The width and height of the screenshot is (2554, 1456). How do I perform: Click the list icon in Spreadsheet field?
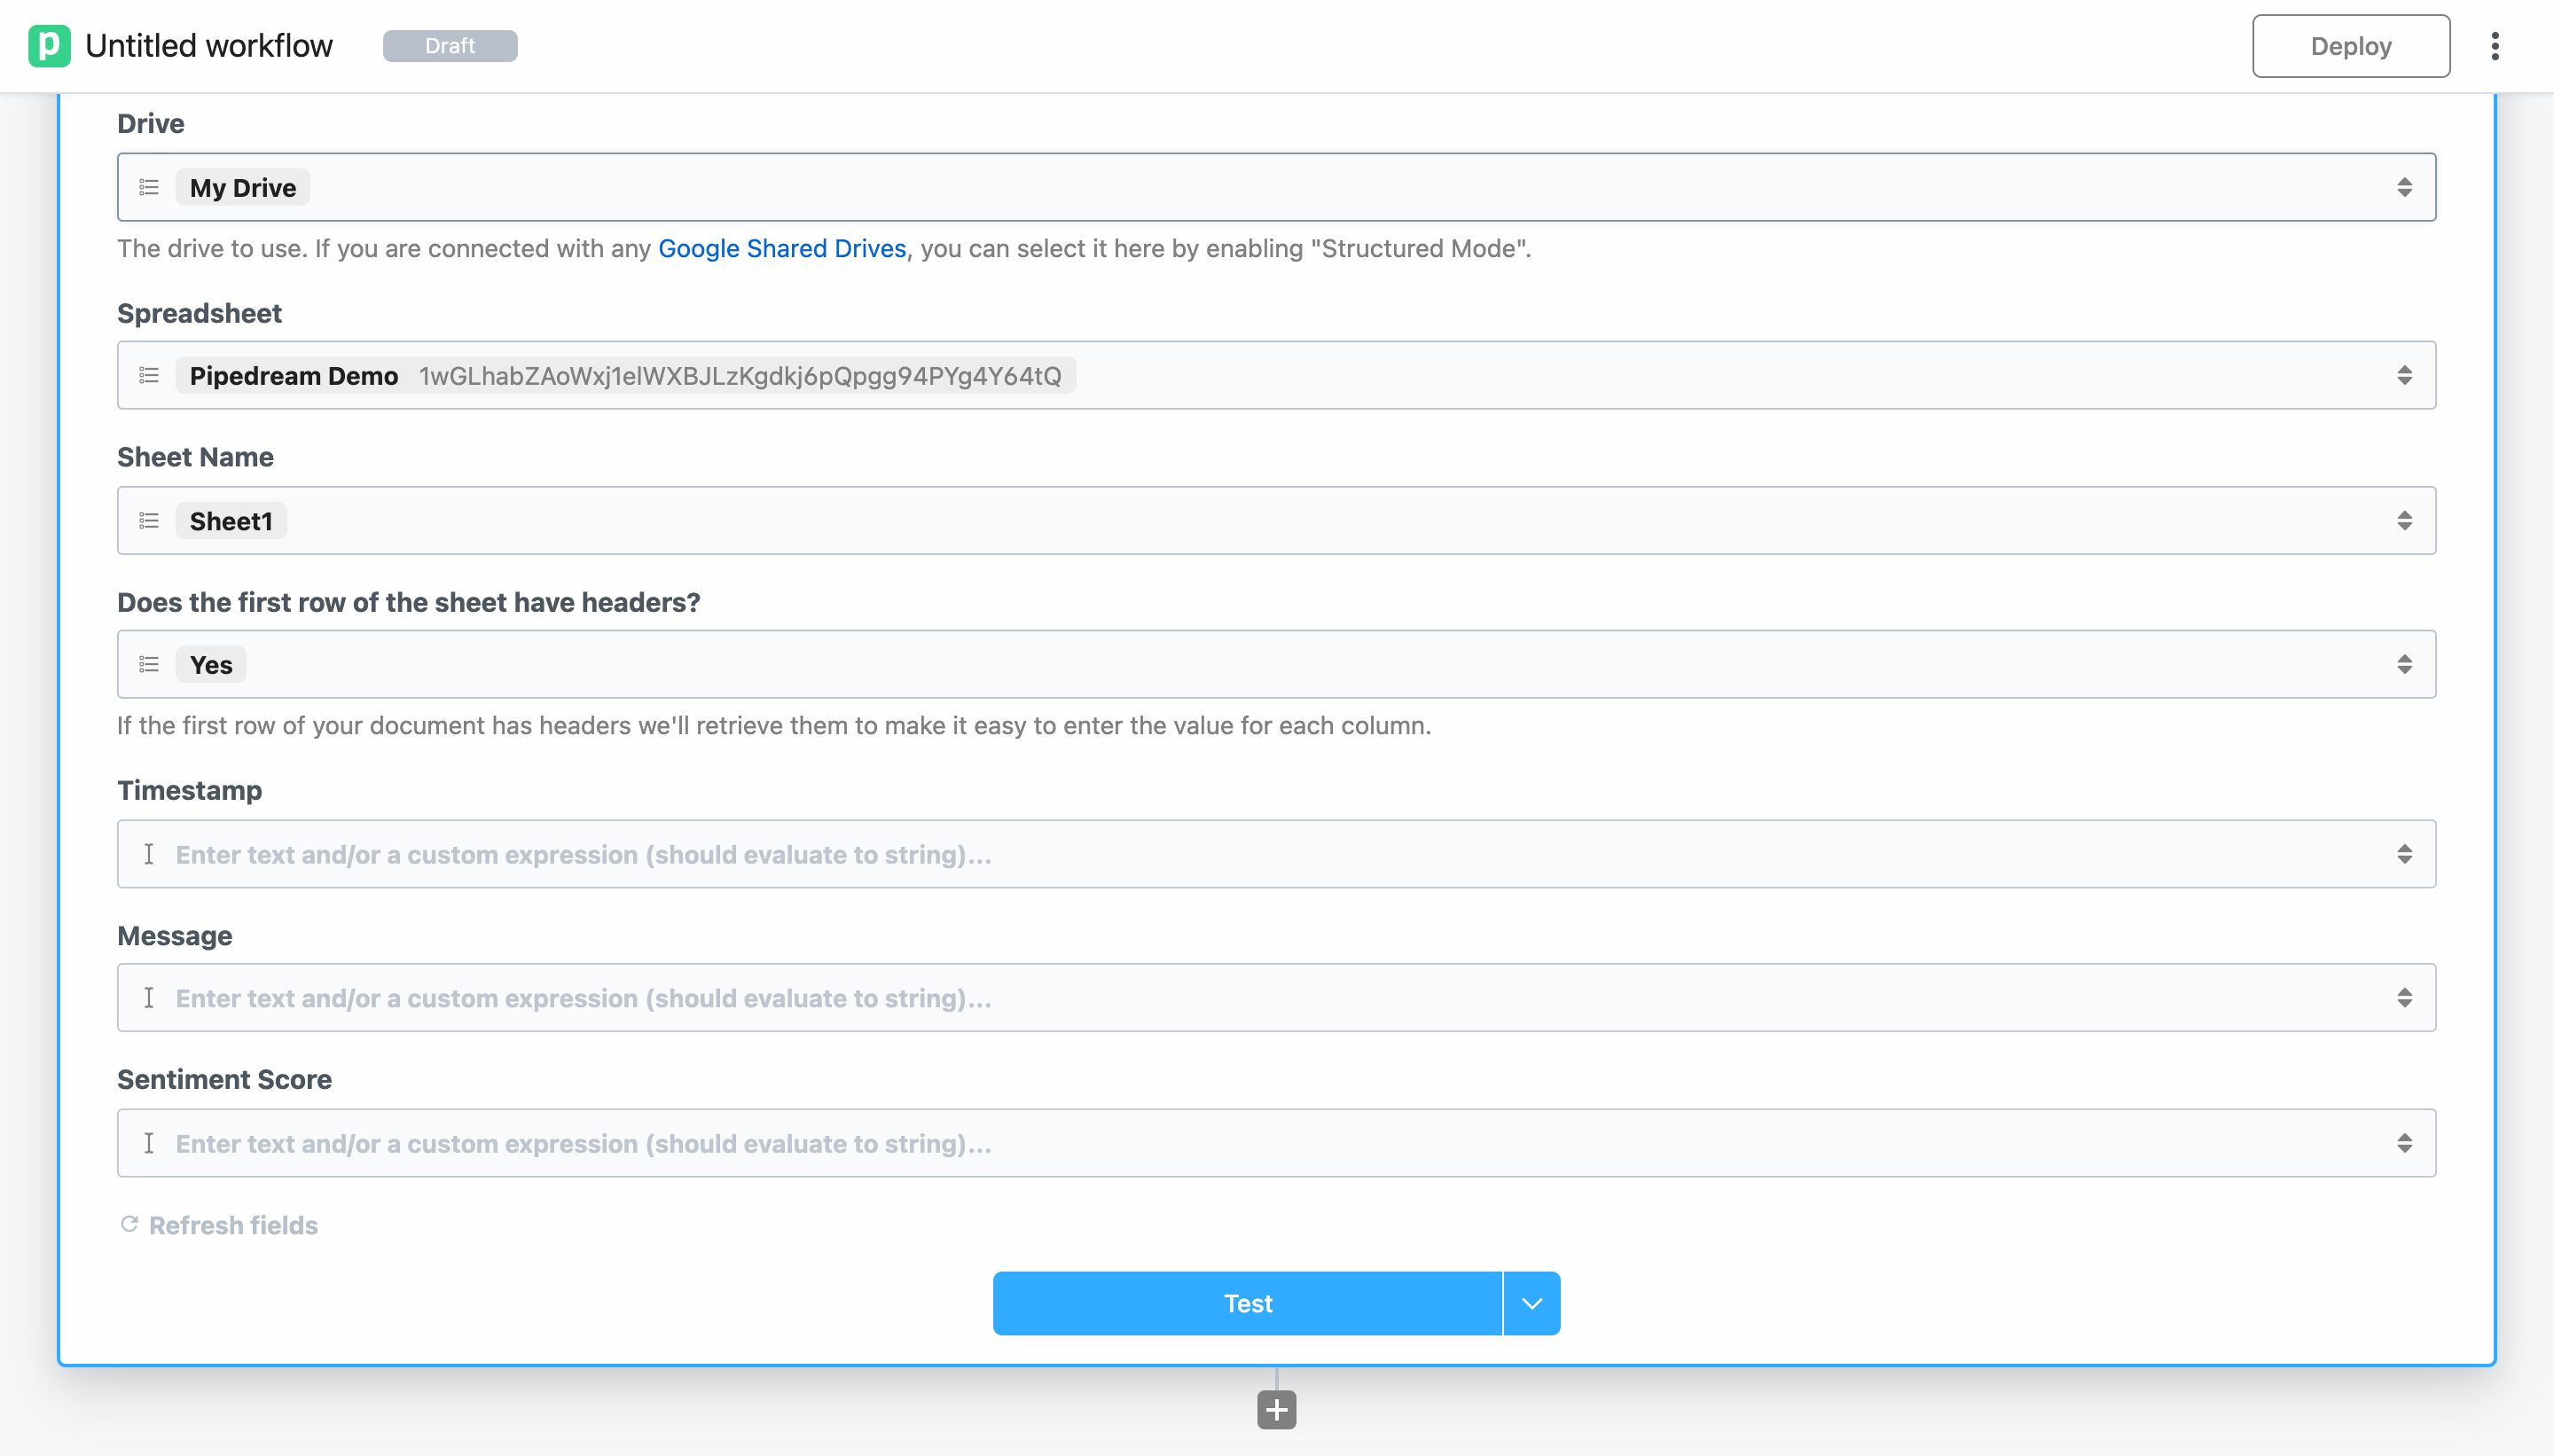pyautogui.click(x=149, y=375)
